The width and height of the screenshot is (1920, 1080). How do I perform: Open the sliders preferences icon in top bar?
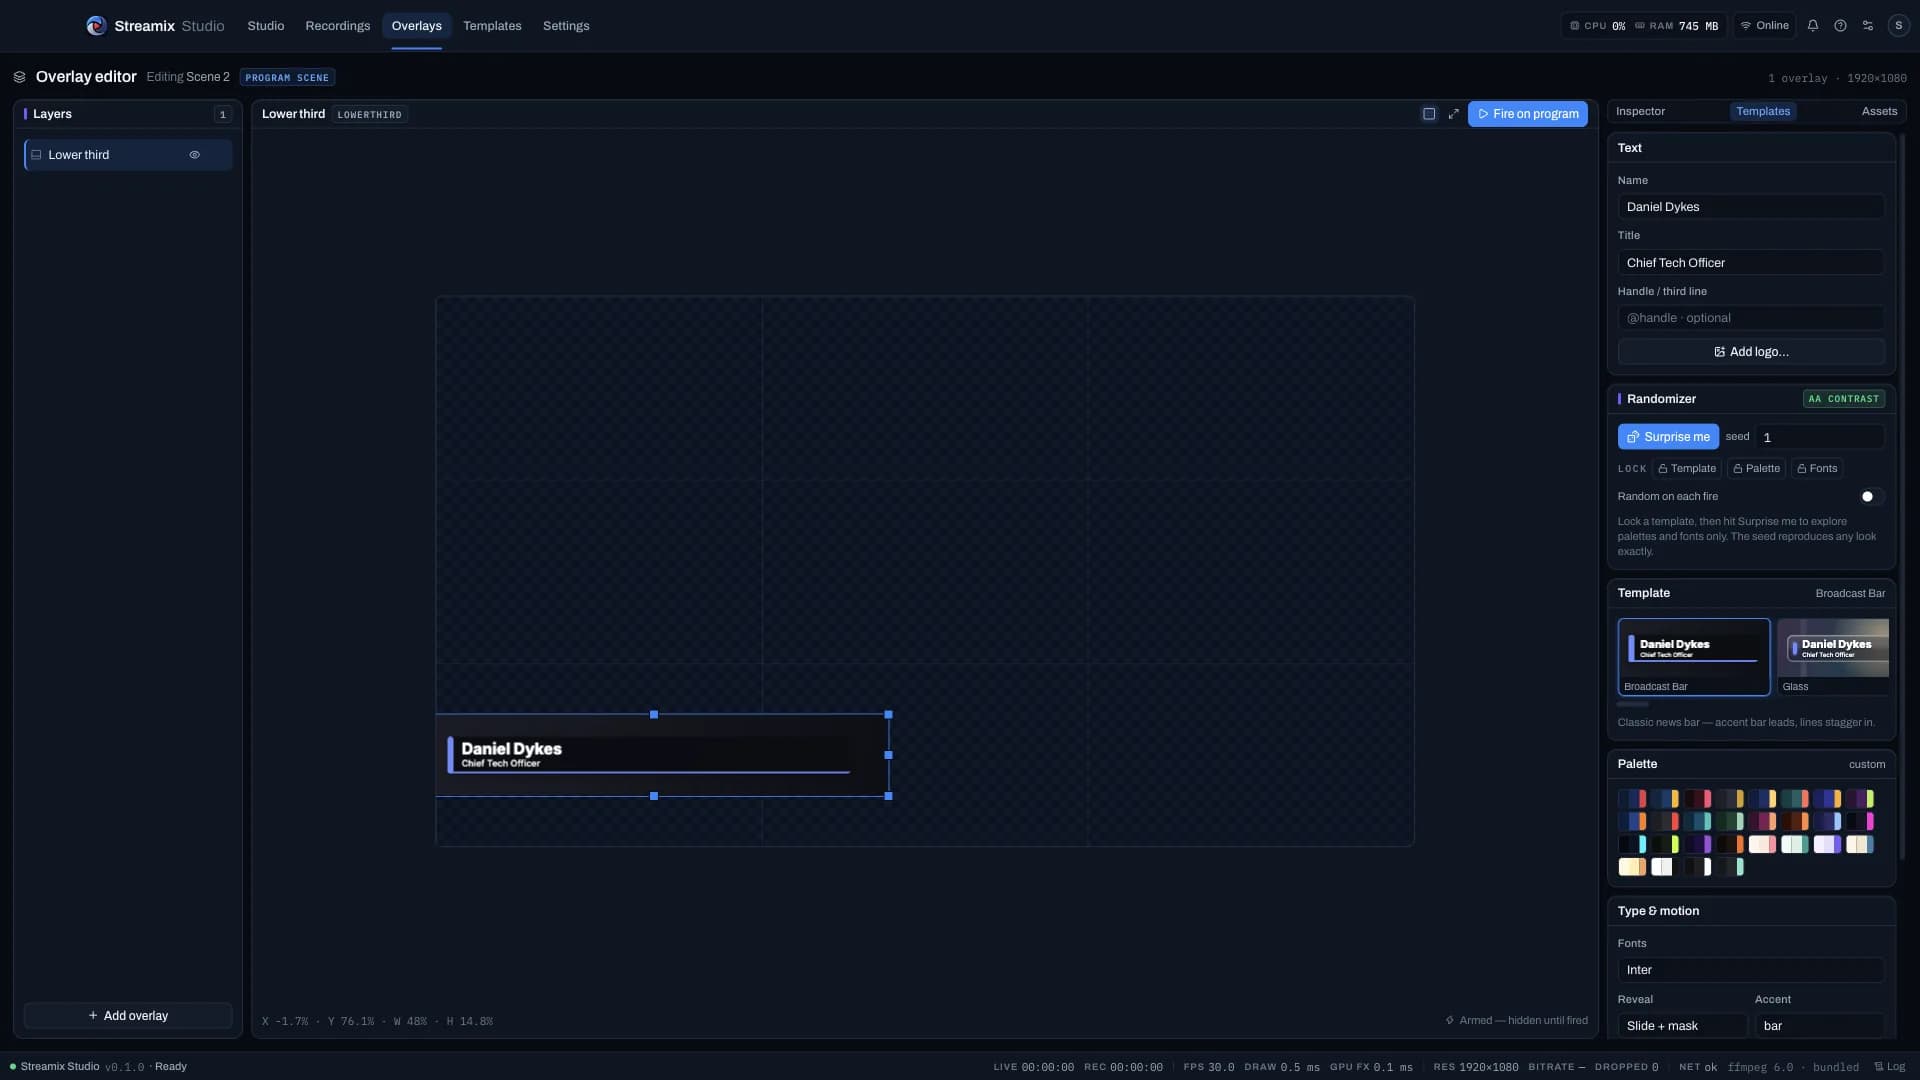(x=1868, y=26)
